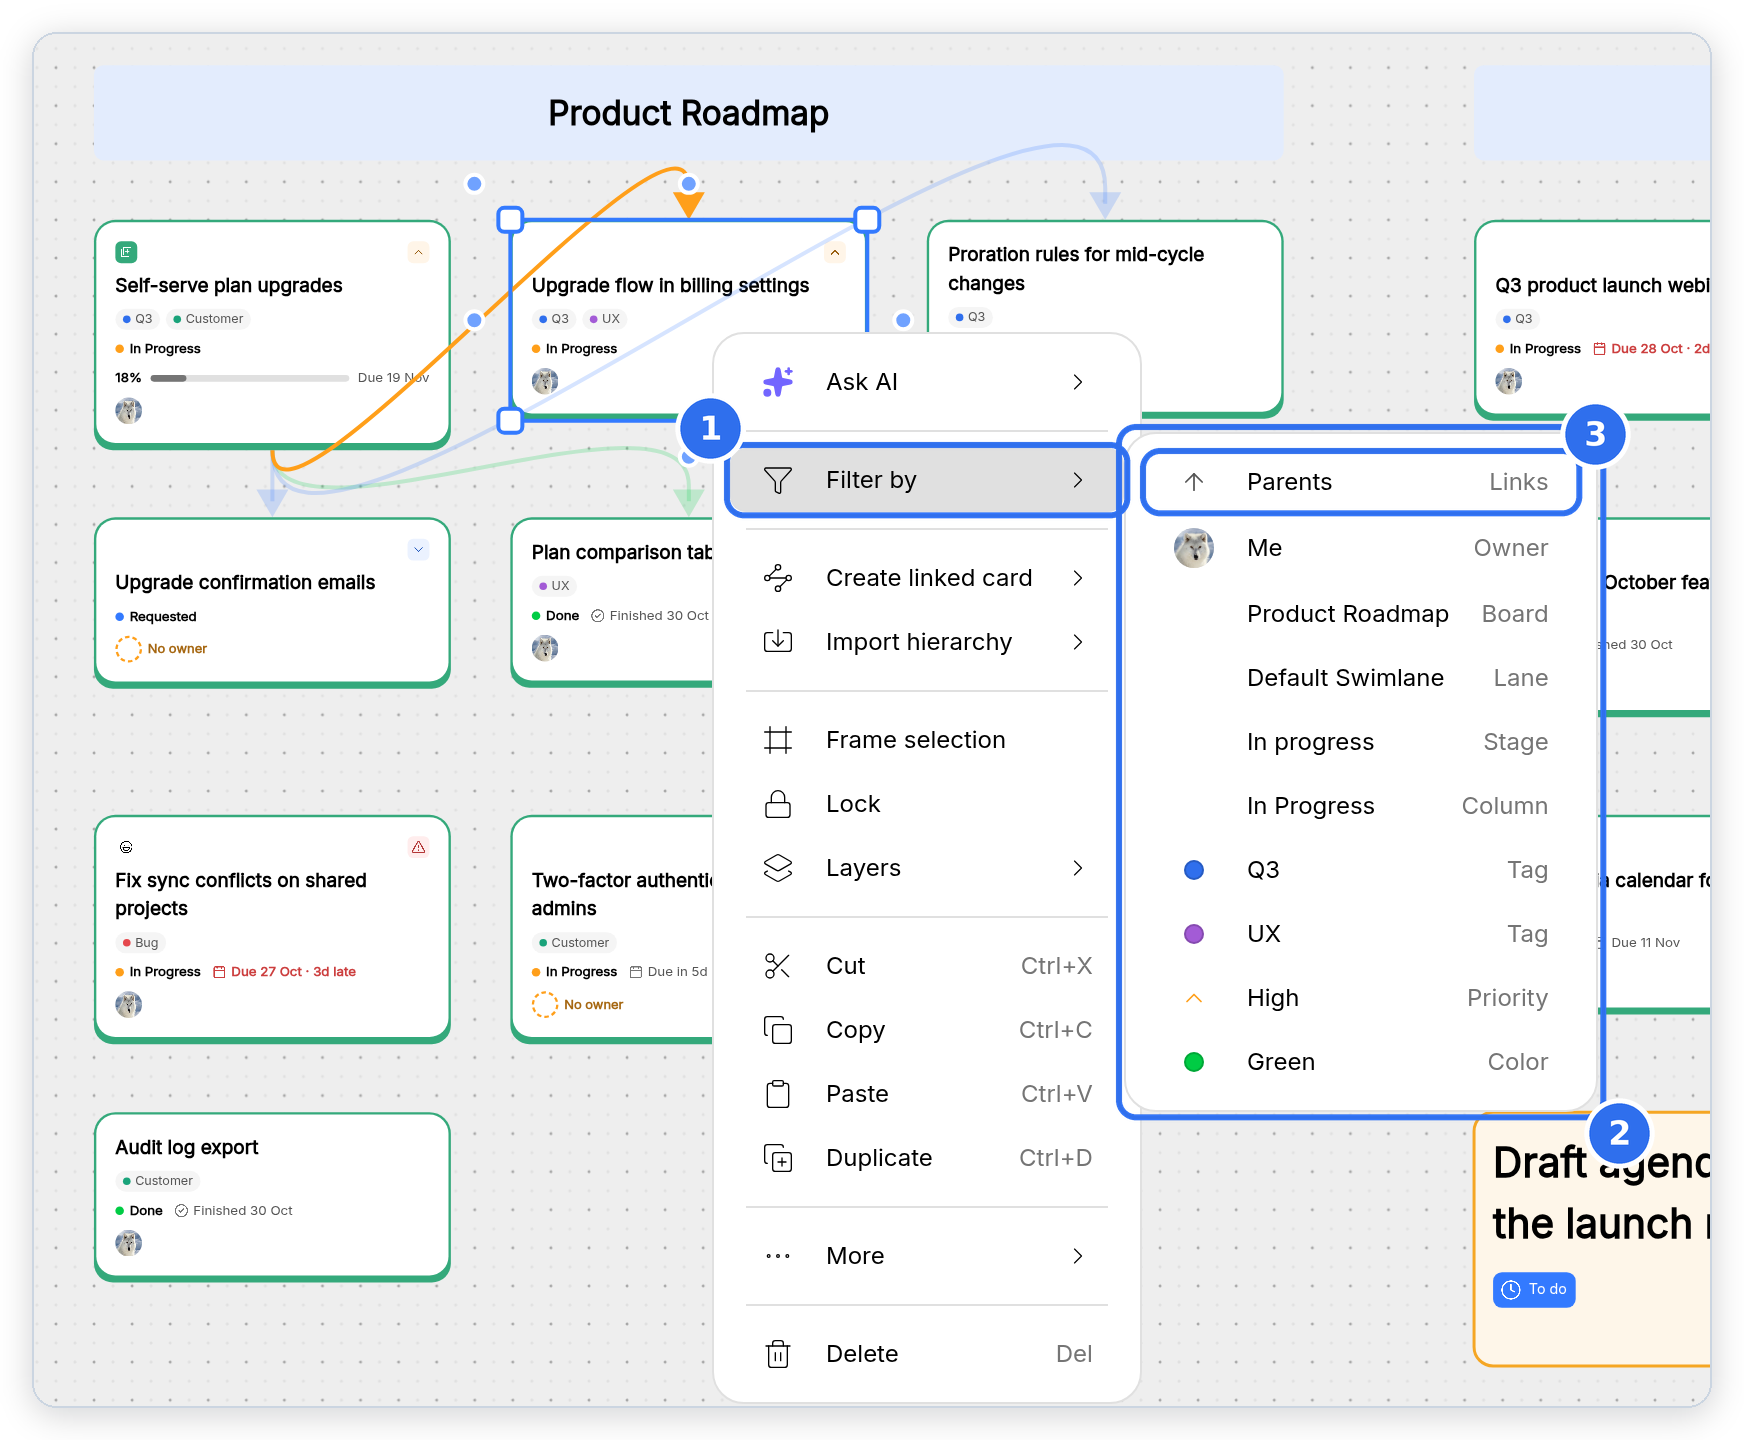The width and height of the screenshot is (1744, 1440).
Task: Click the Cut scissors icon
Action: pyautogui.click(x=778, y=966)
